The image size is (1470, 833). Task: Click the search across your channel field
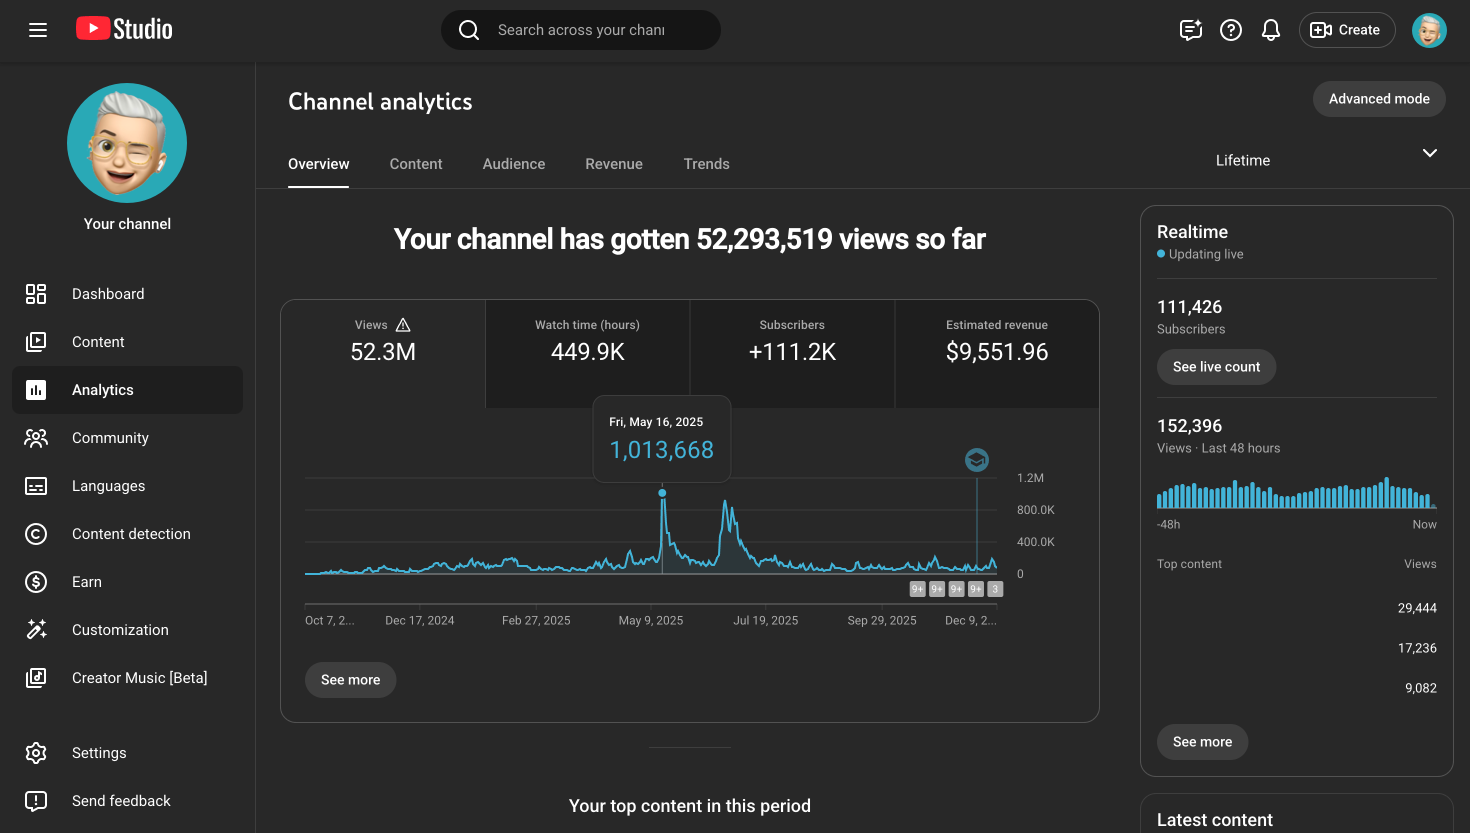(582, 30)
